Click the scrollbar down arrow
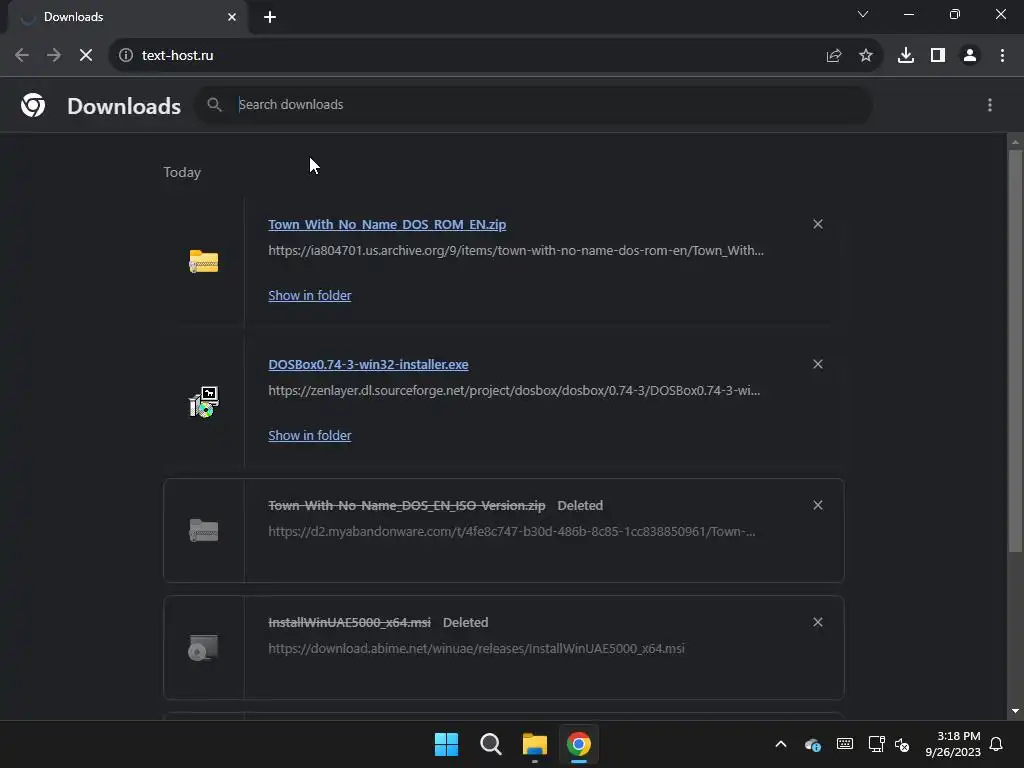The height and width of the screenshot is (768, 1024). [x=1015, y=711]
